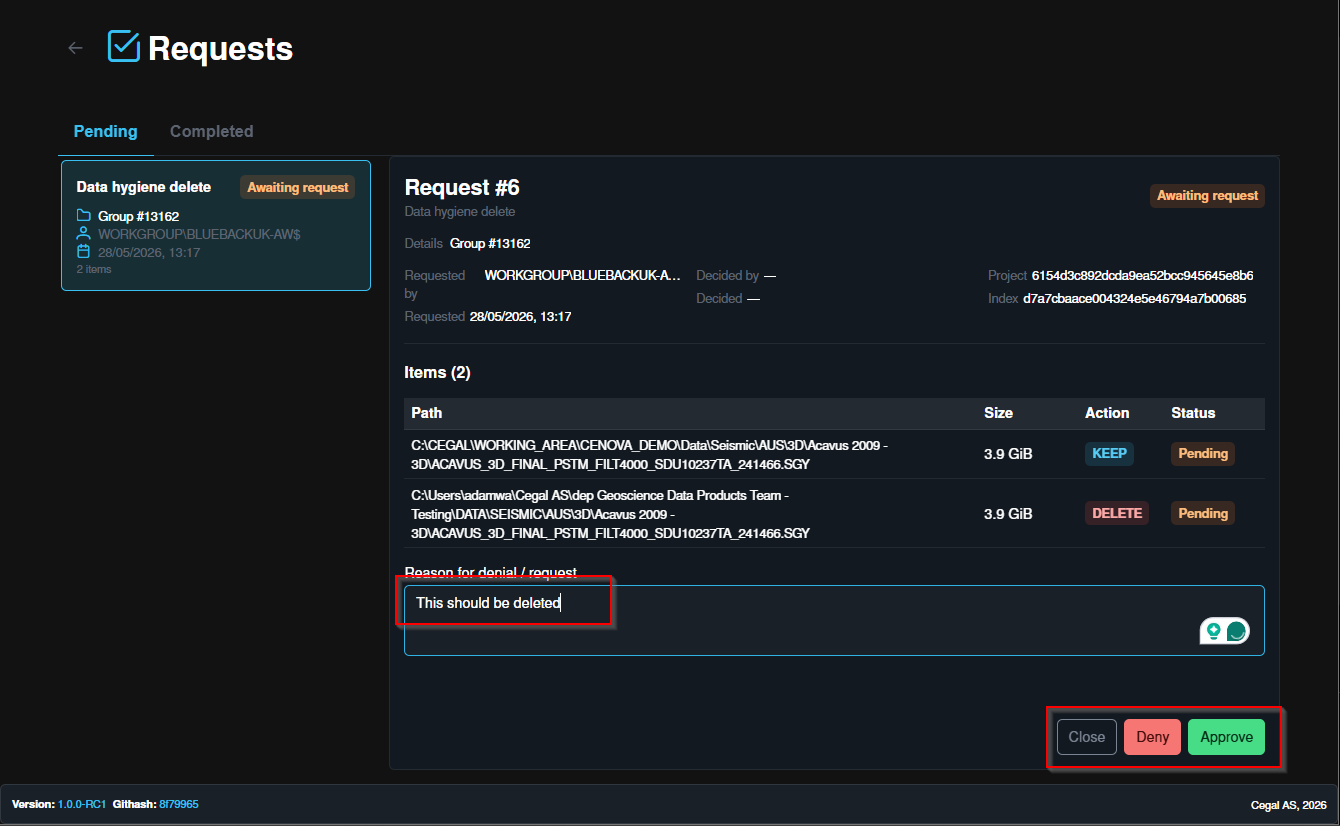Click the round green icon in the reason field

pyautogui.click(x=1237, y=631)
